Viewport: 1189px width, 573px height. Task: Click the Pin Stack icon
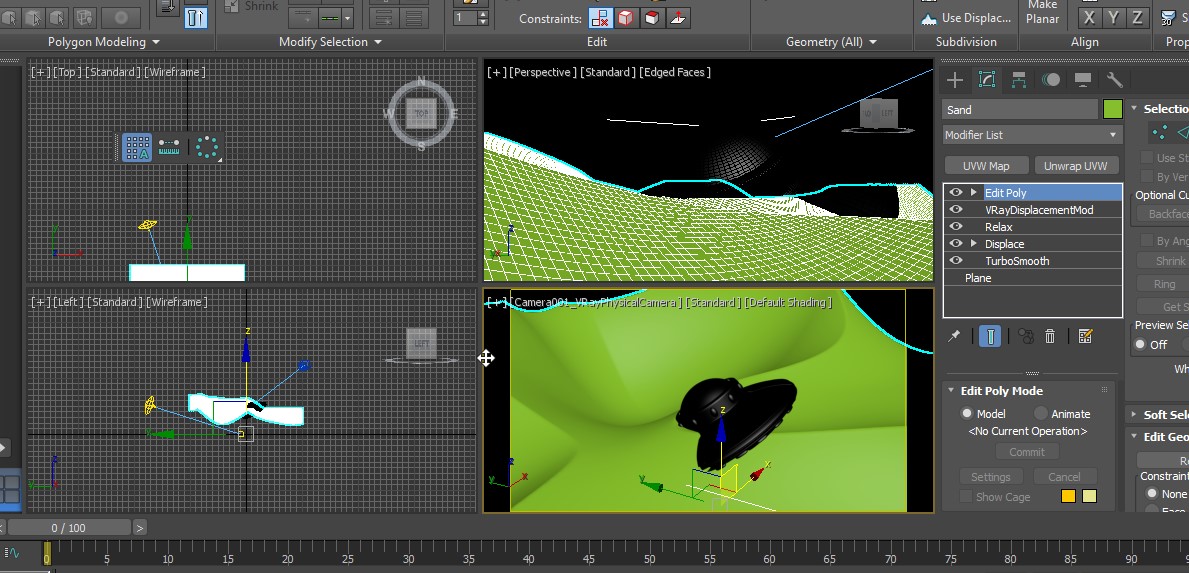(x=955, y=337)
